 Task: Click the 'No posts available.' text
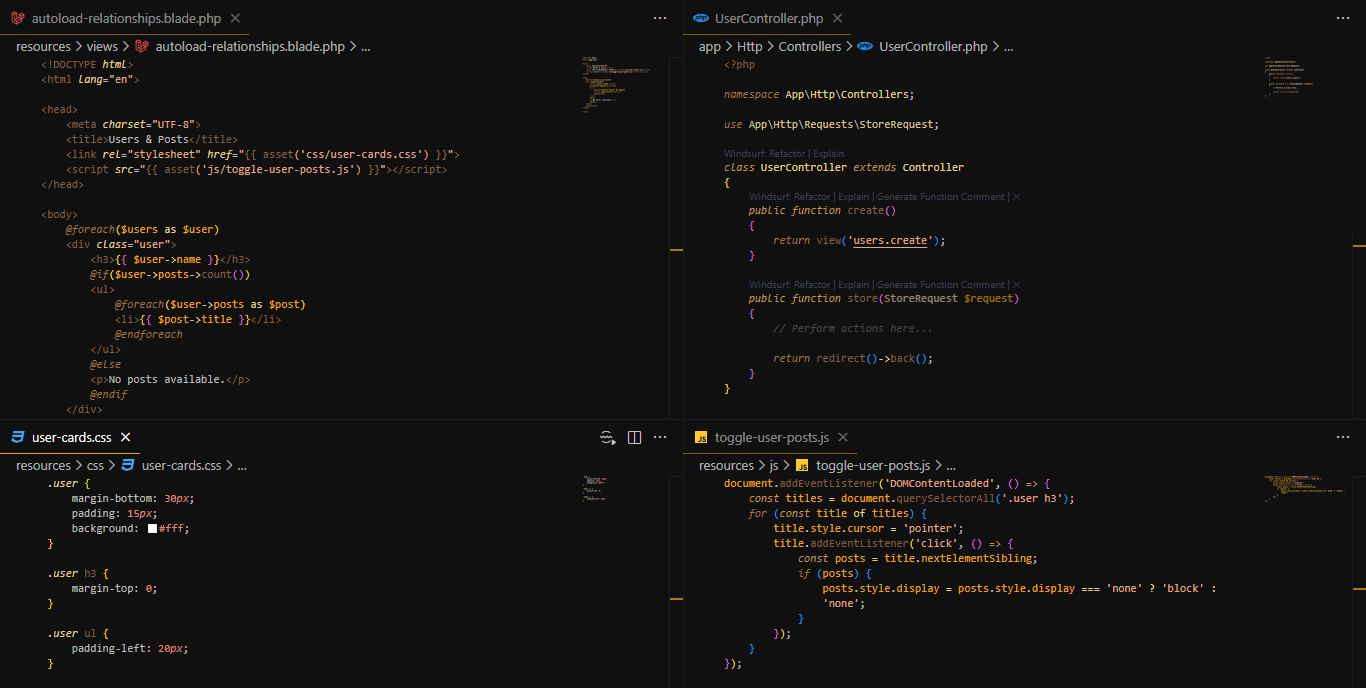[167, 379]
